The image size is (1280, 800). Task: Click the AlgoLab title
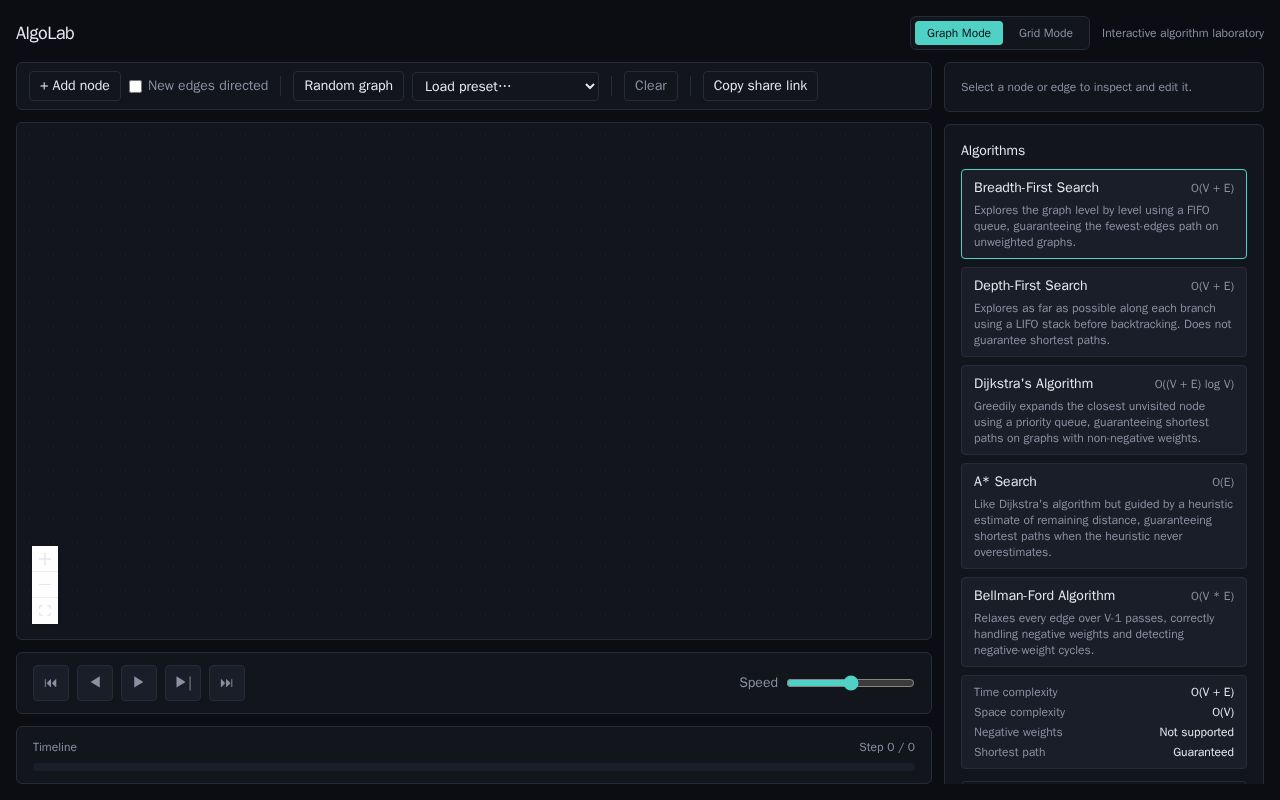pyautogui.click(x=45, y=33)
